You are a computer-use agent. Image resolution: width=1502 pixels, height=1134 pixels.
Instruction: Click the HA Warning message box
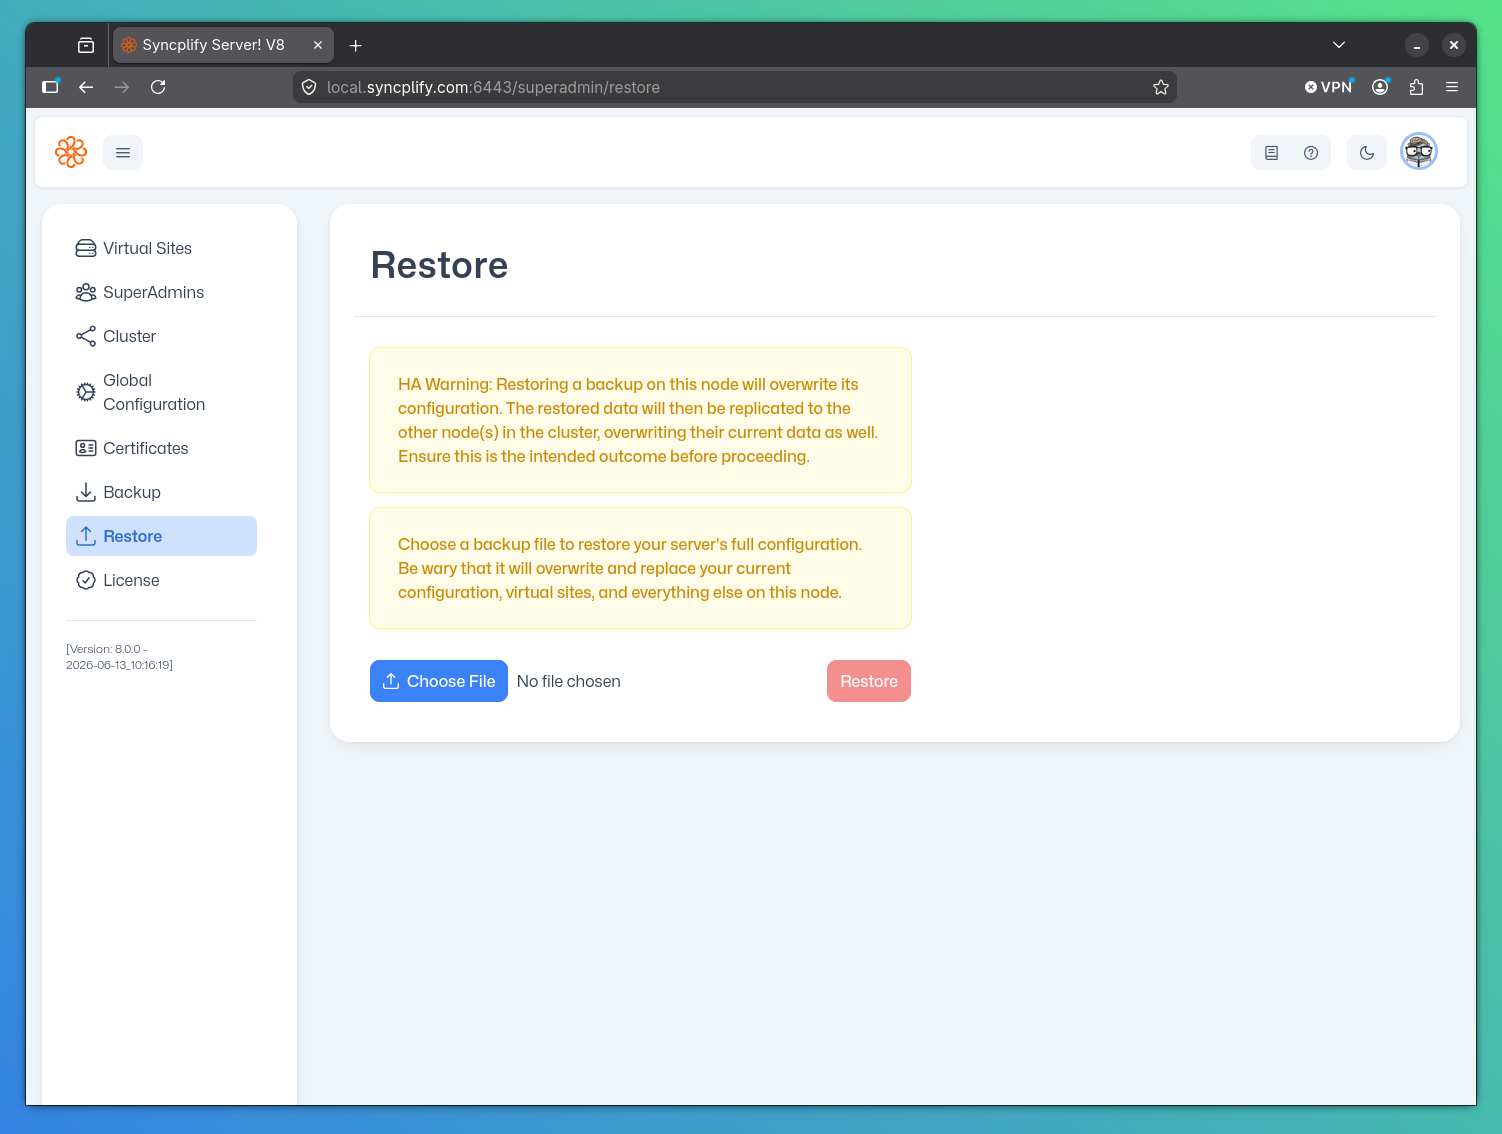point(640,420)
